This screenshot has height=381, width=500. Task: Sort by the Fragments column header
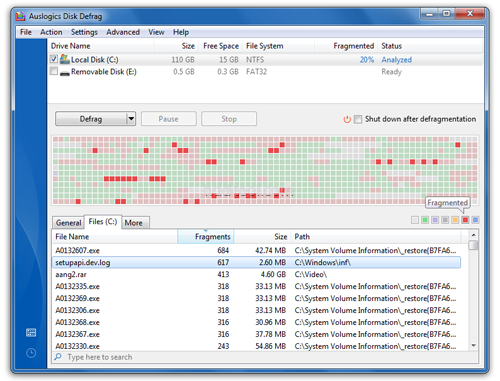205,237
